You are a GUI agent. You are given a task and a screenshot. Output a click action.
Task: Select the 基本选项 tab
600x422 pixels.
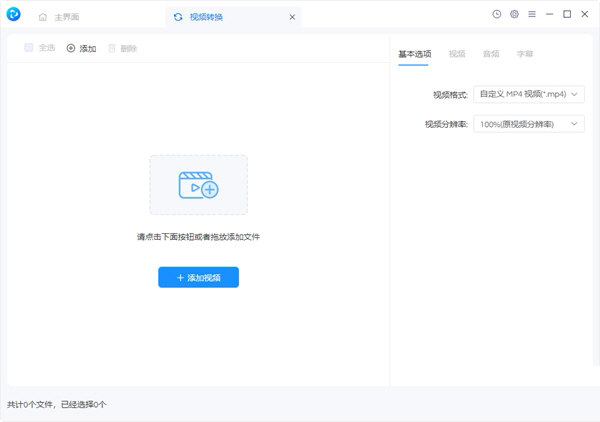[x=413, y=53]
